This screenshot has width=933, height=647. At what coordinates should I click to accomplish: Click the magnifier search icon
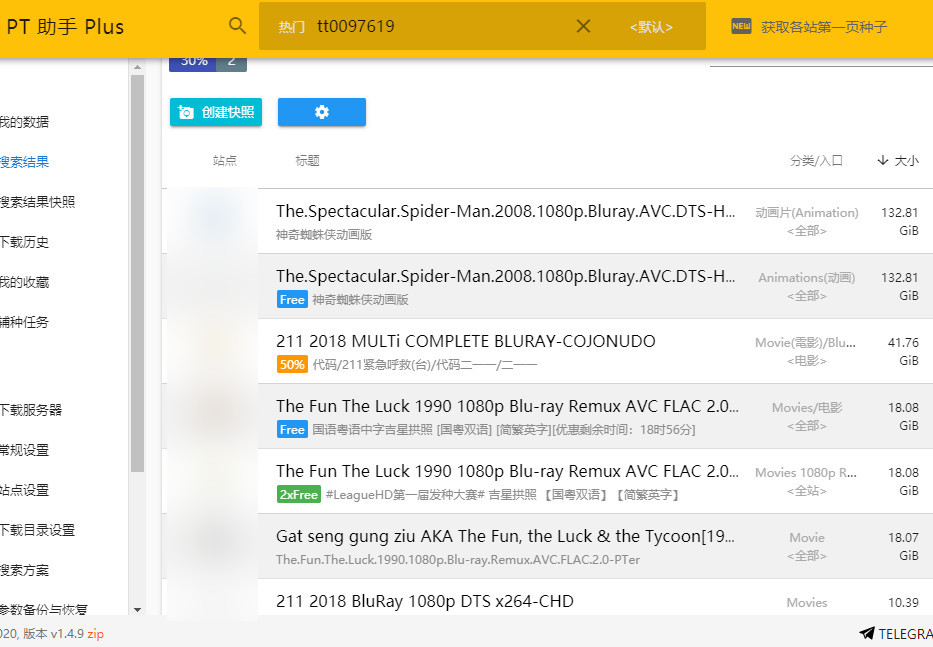click(237, 25)
